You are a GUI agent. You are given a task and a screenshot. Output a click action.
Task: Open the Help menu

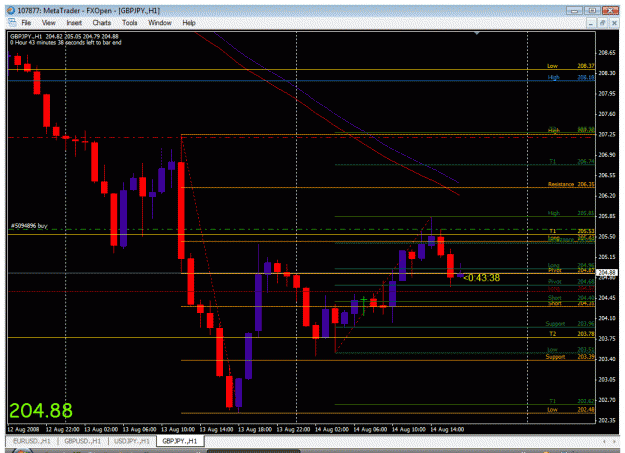(189, 23)
